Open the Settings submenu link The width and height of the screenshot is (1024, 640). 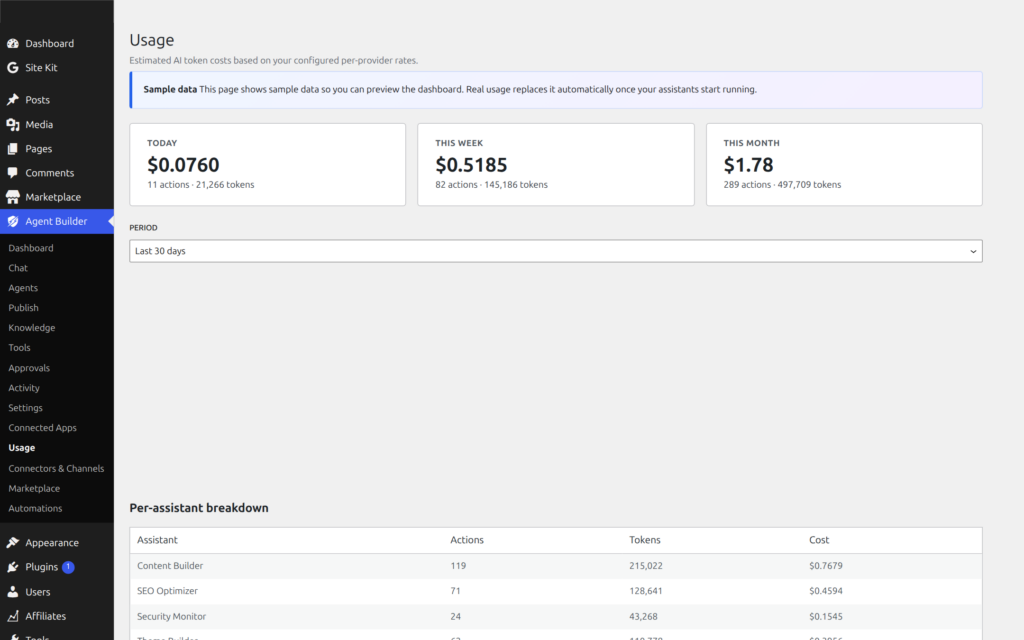25,408
